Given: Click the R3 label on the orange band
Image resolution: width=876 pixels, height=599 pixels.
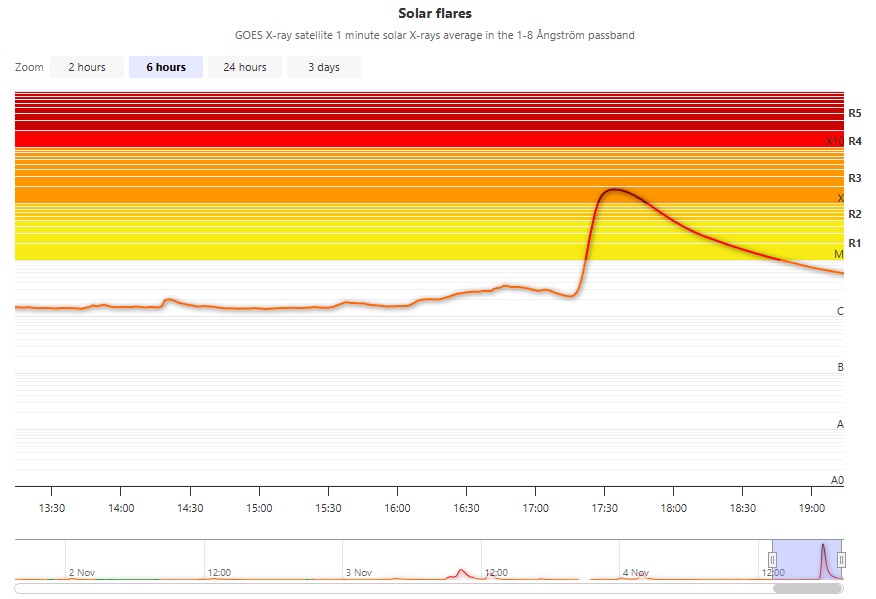Looking at the screenshot, I should 854,178.
